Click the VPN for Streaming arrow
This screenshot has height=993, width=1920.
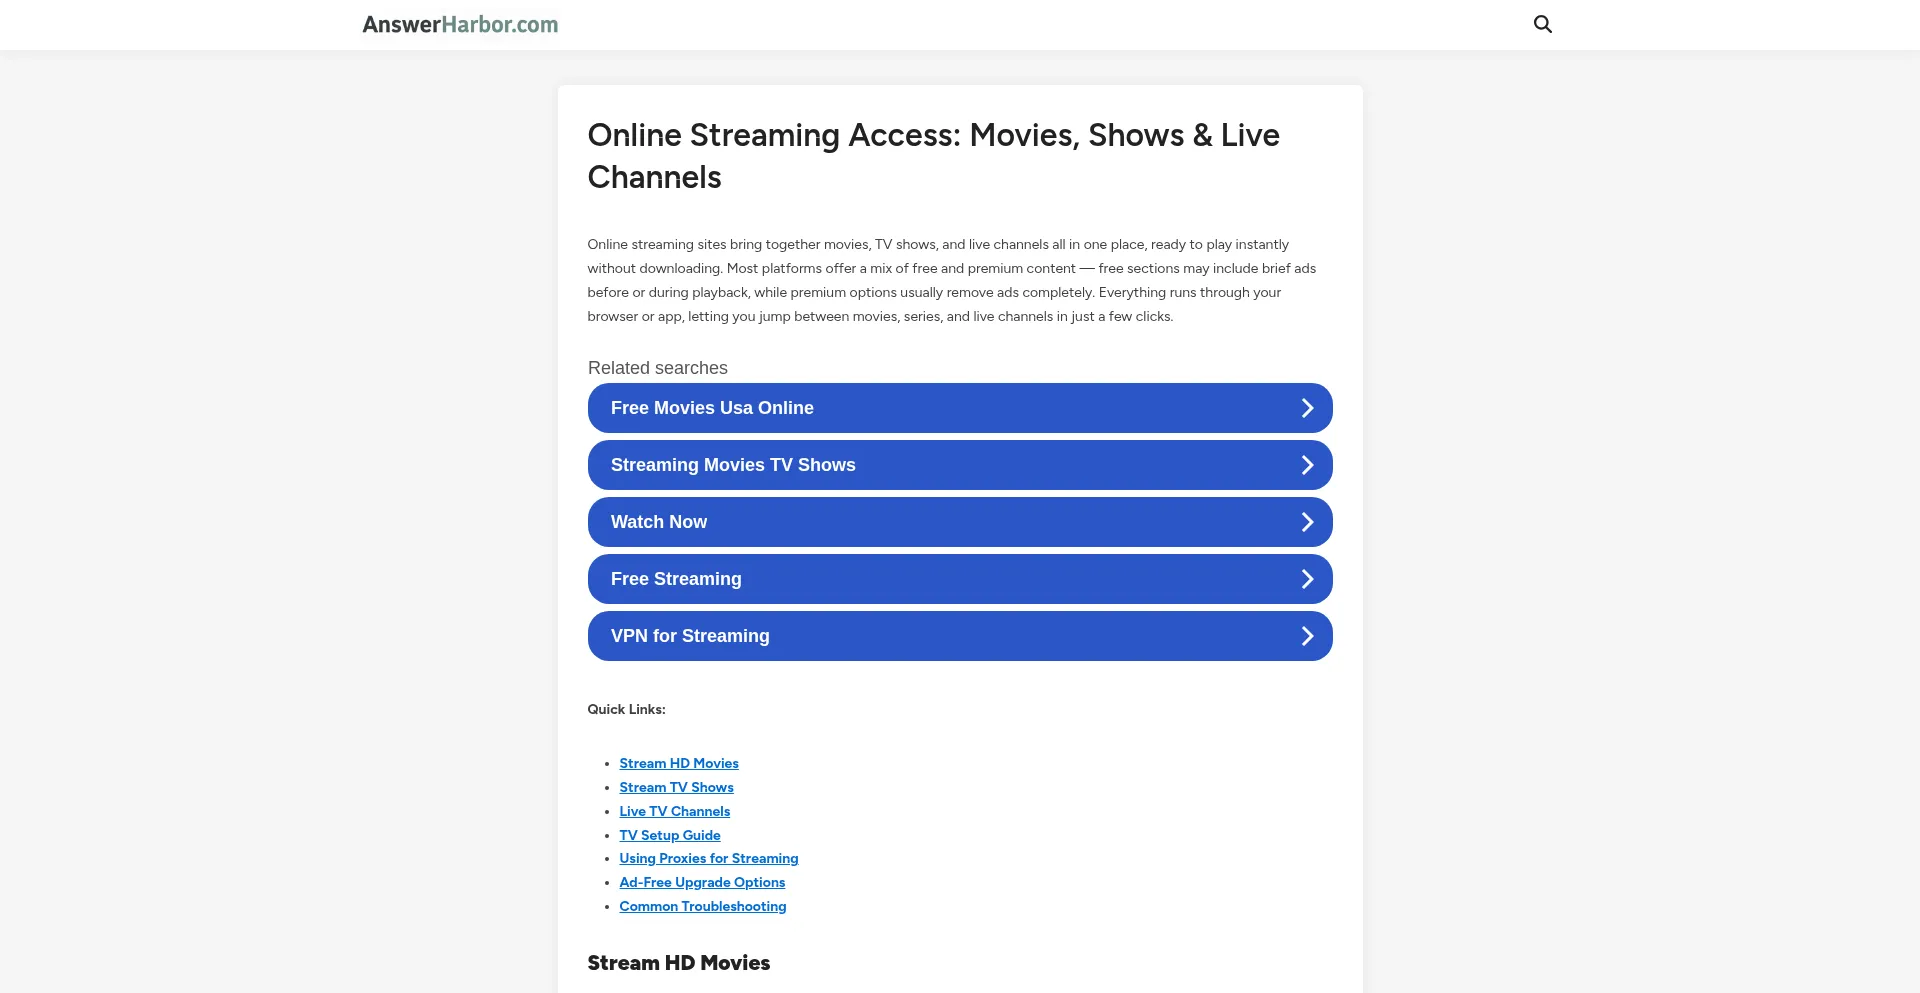click(x=1306, y=636)
